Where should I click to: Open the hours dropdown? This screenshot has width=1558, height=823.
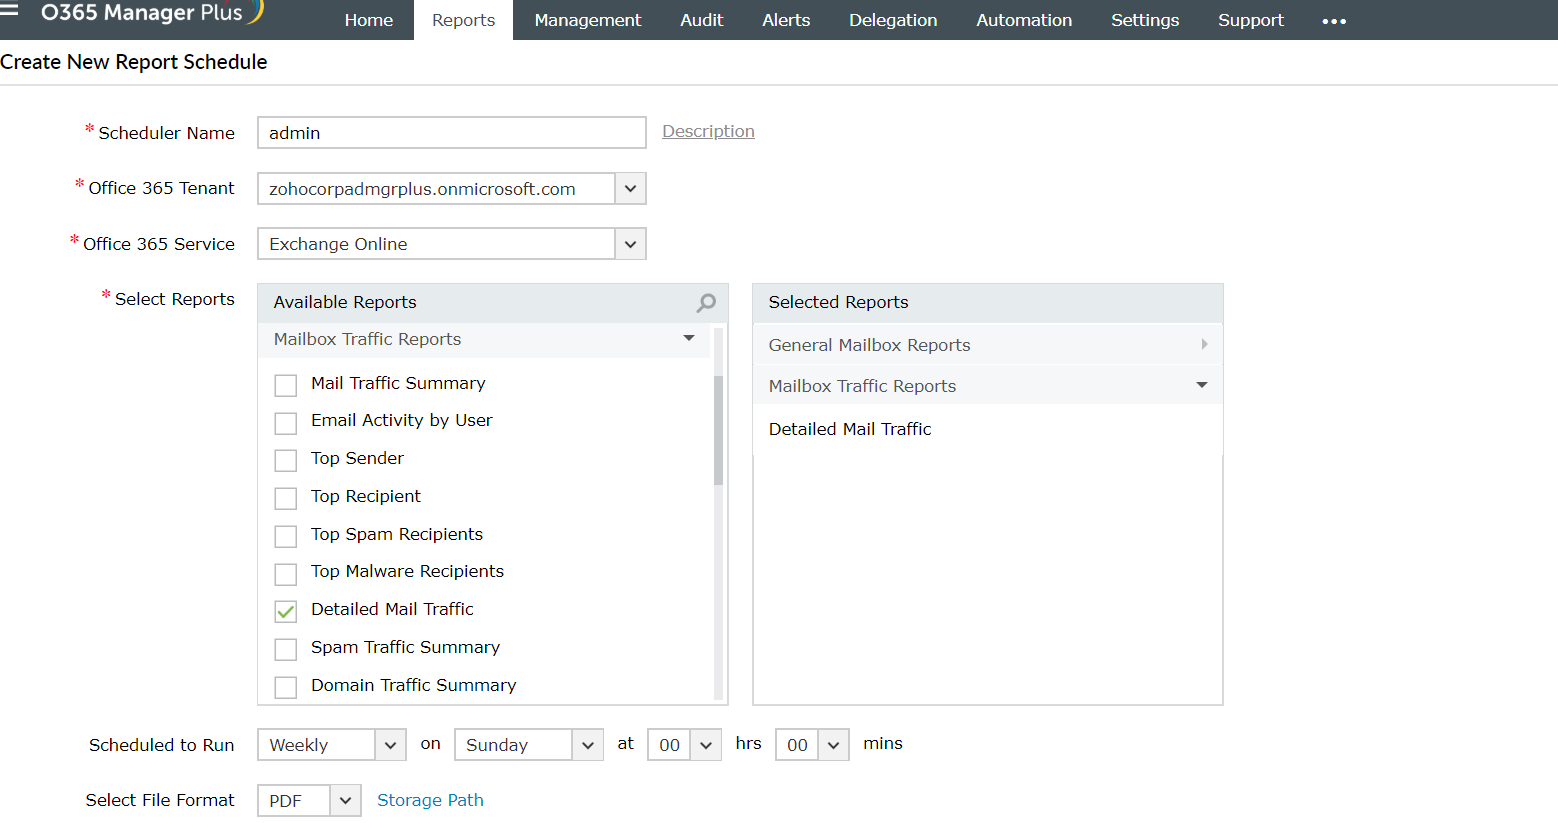click(706, 745)
